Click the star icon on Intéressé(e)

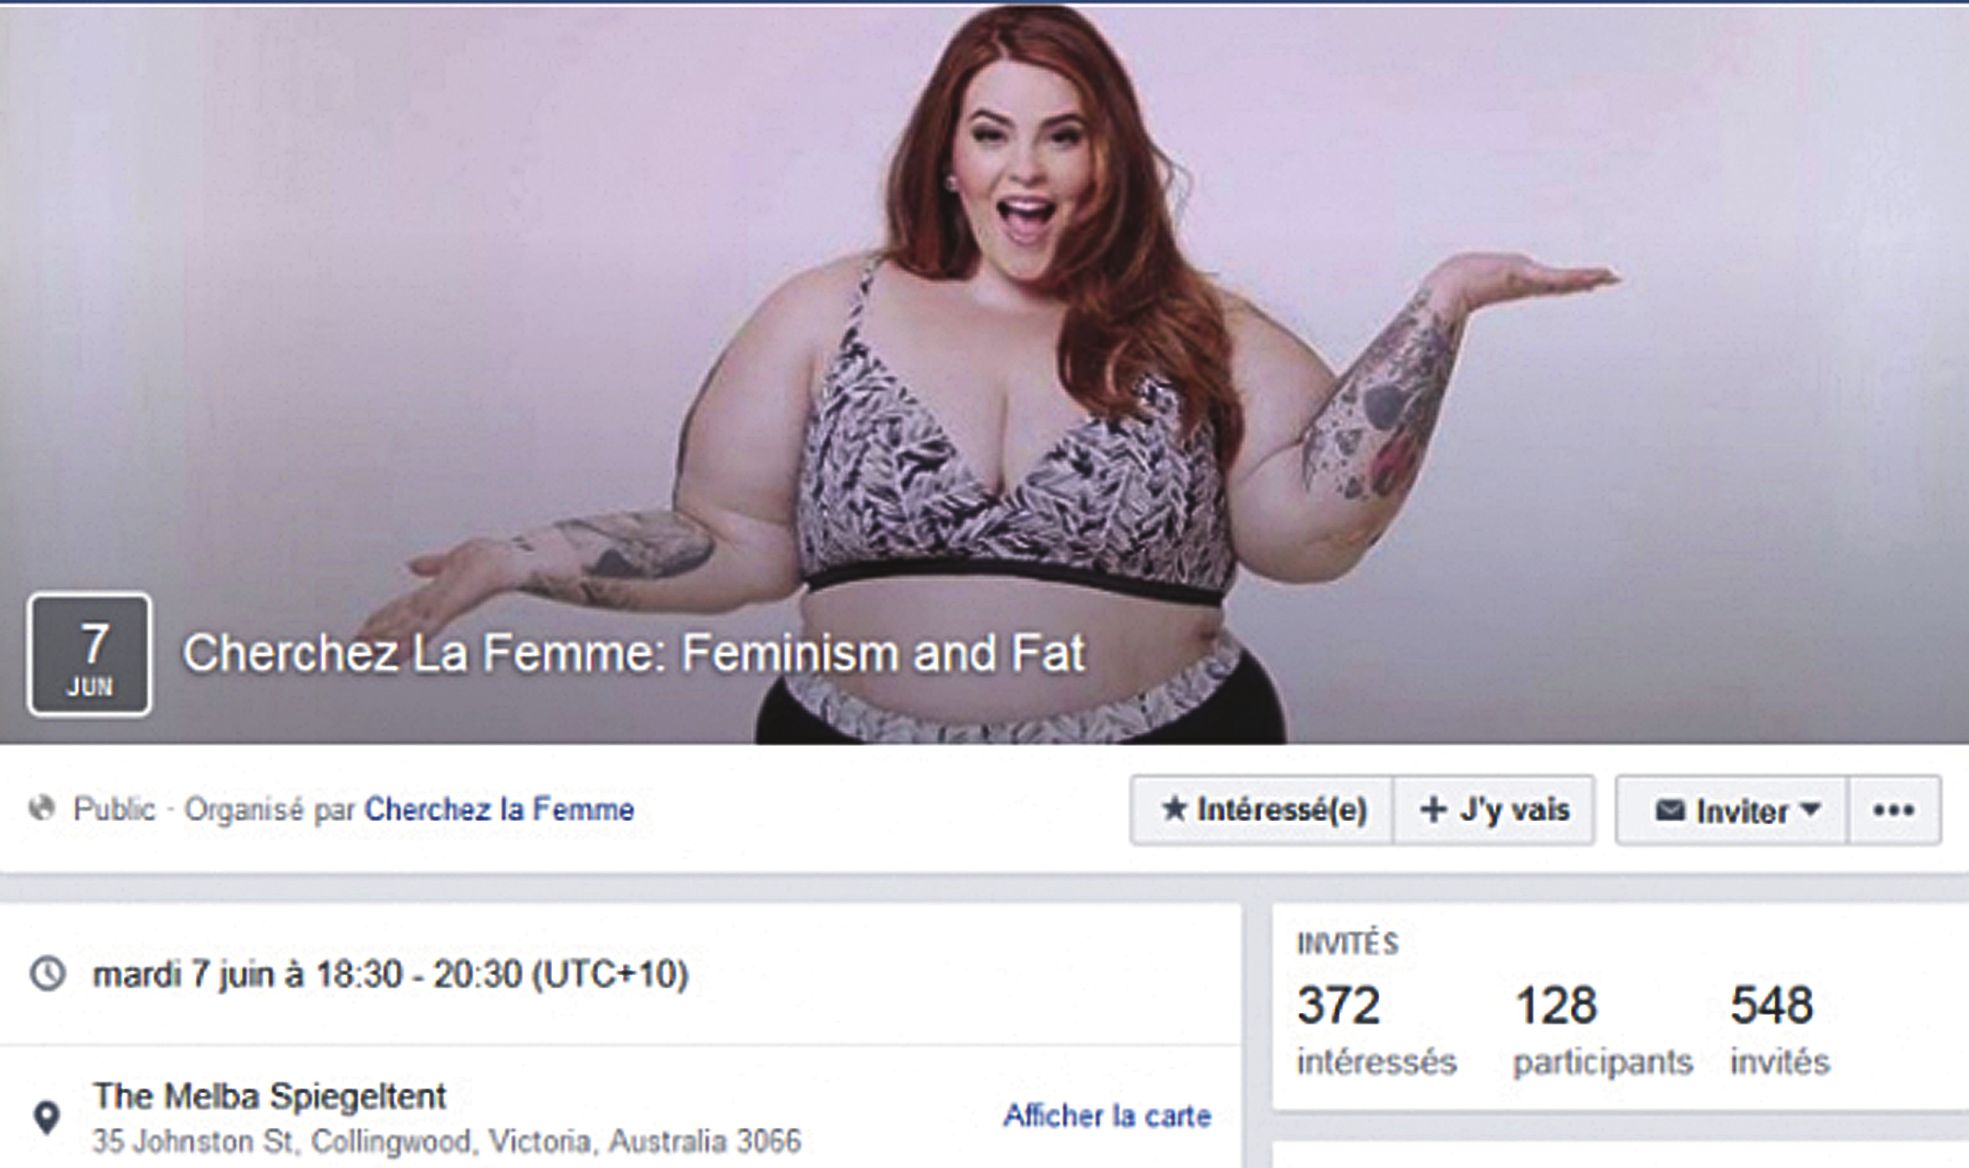tap(1174, 808)
